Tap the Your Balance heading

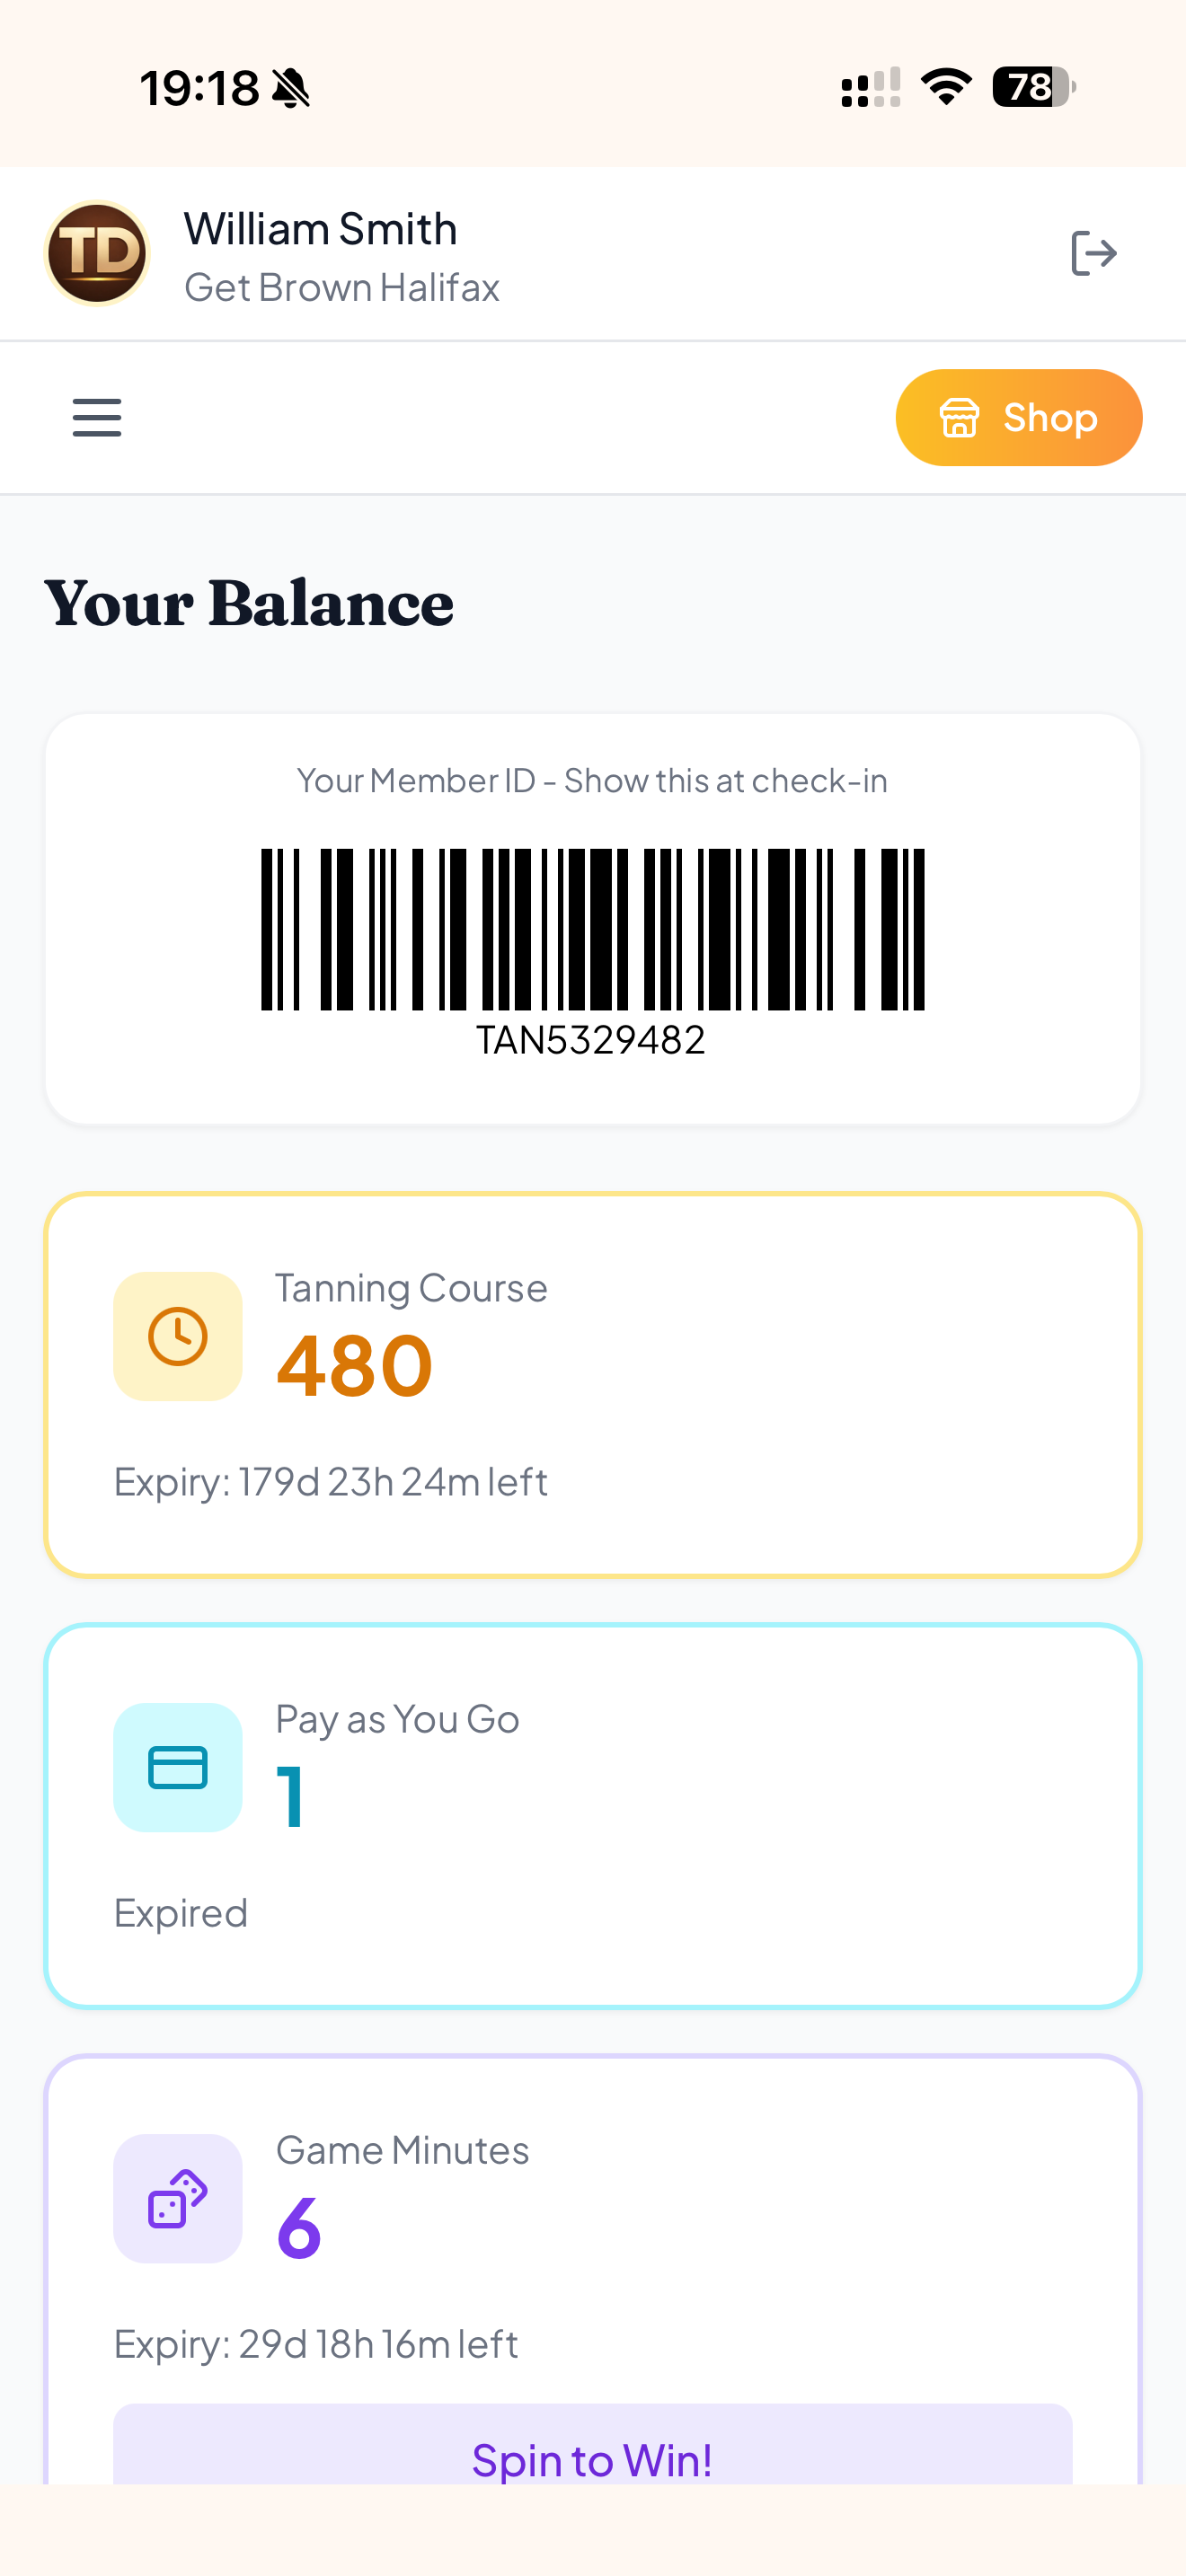click(249, 603)
